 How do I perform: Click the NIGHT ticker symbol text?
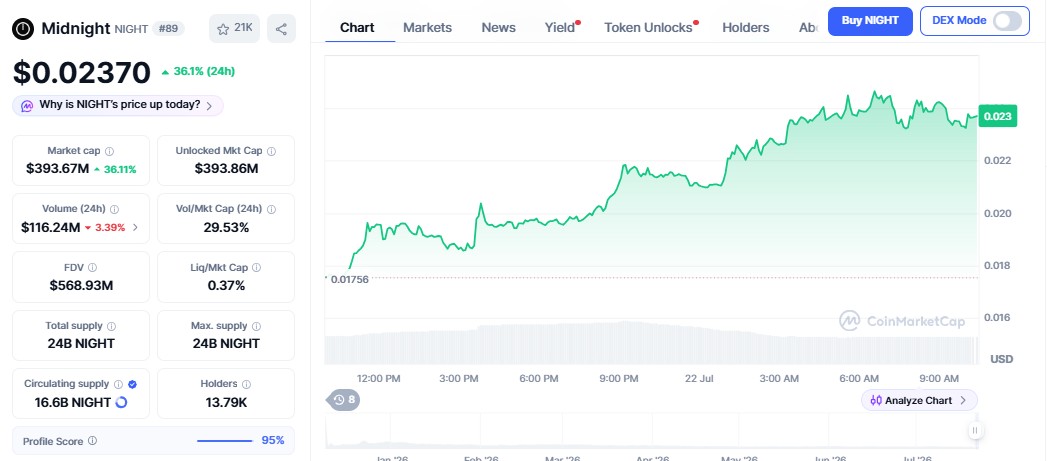131,29
